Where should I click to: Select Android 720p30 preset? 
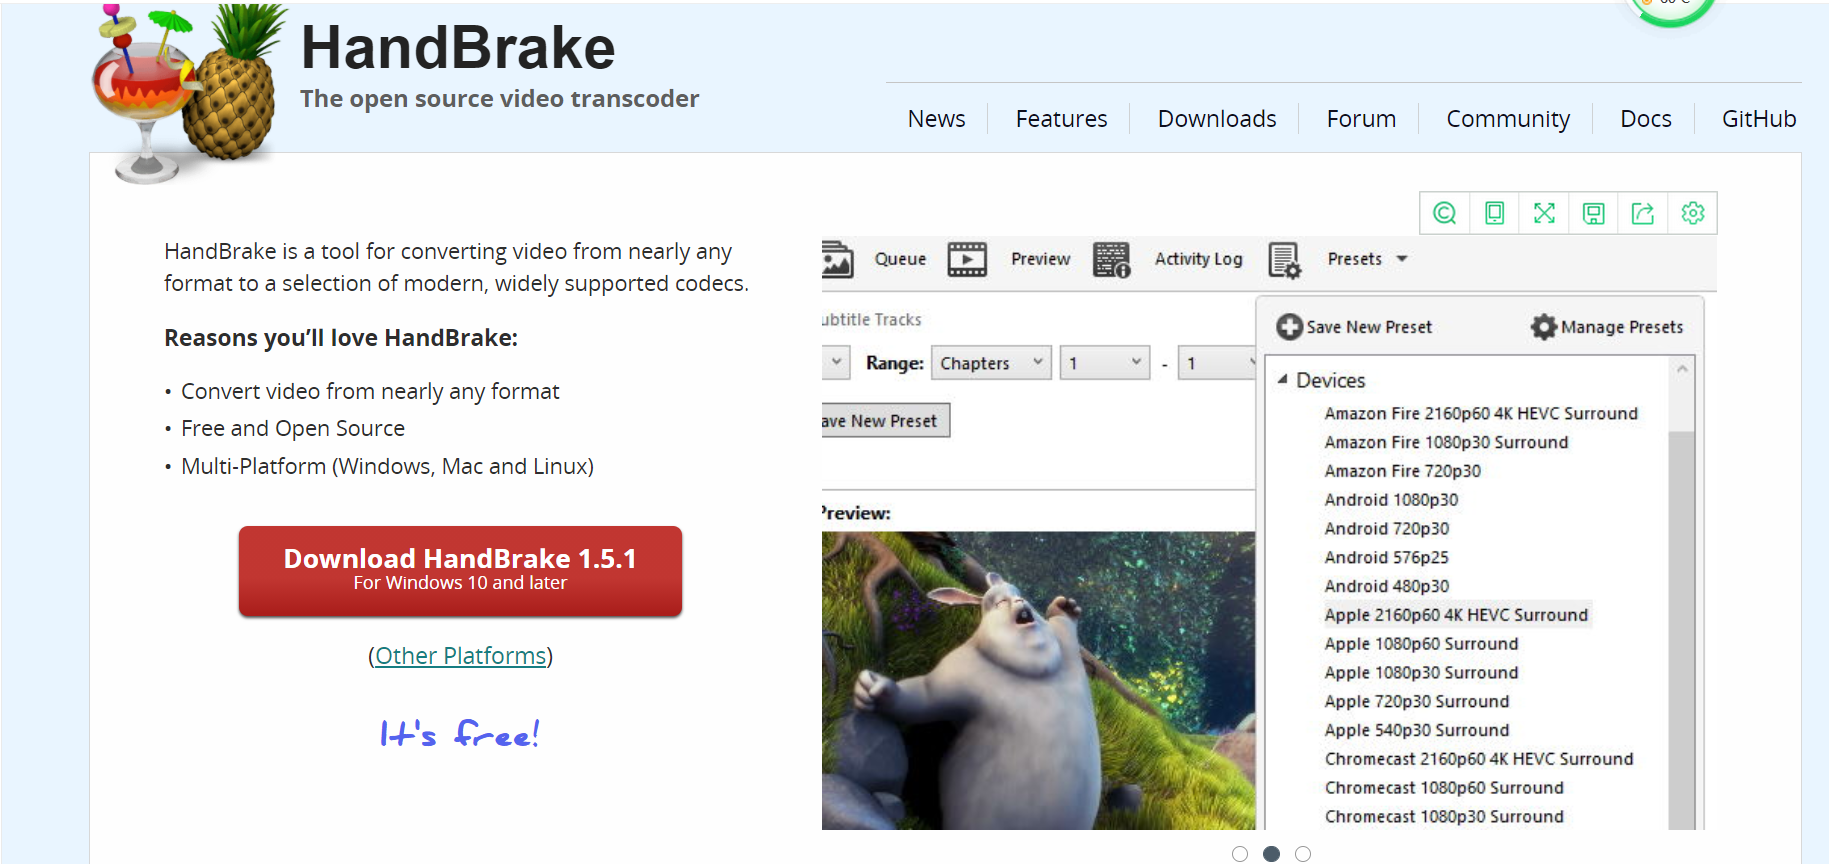pos(1386,529)
